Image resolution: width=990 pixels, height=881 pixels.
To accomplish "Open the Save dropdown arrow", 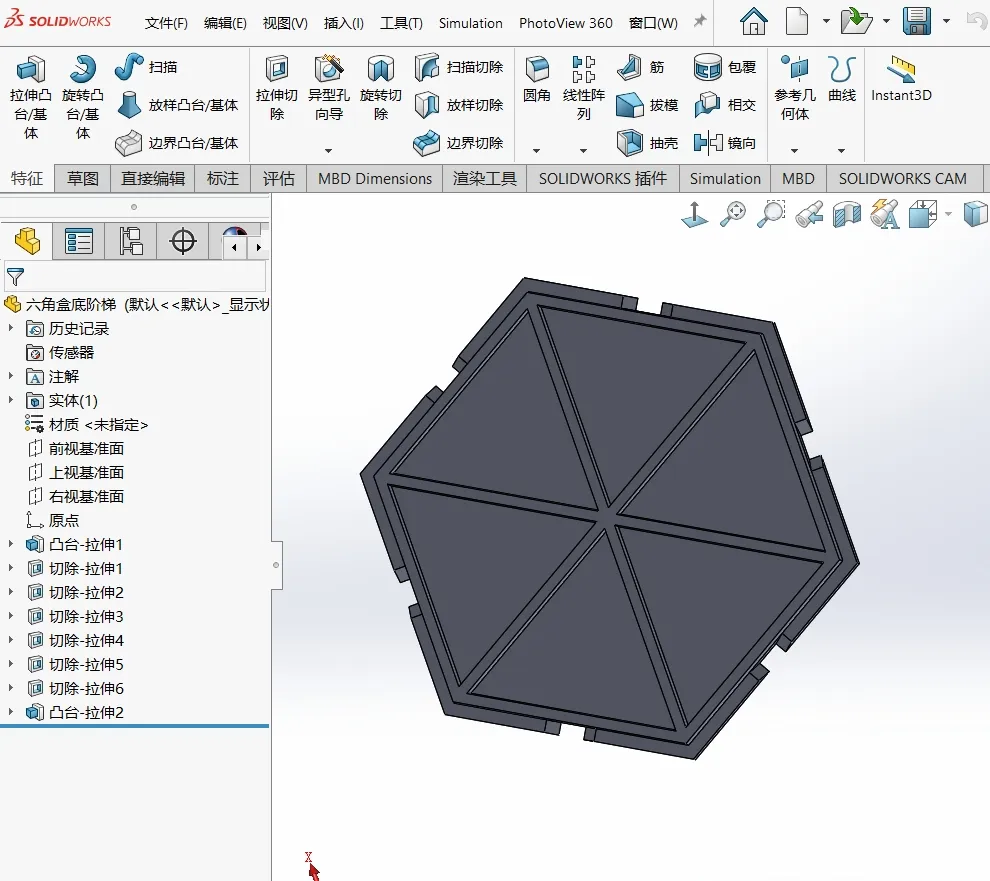I will 946,21.
